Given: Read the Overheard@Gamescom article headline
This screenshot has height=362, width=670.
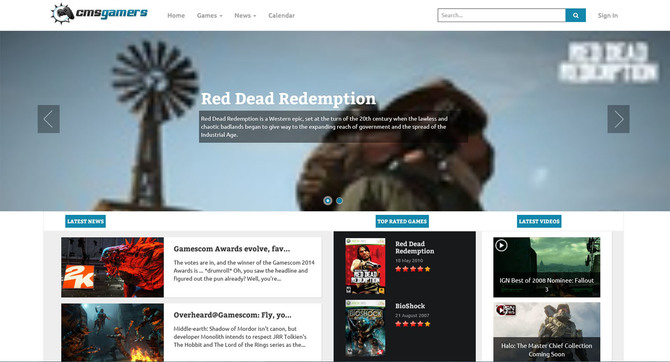Looking at the screenshot, I should [232, 315].
